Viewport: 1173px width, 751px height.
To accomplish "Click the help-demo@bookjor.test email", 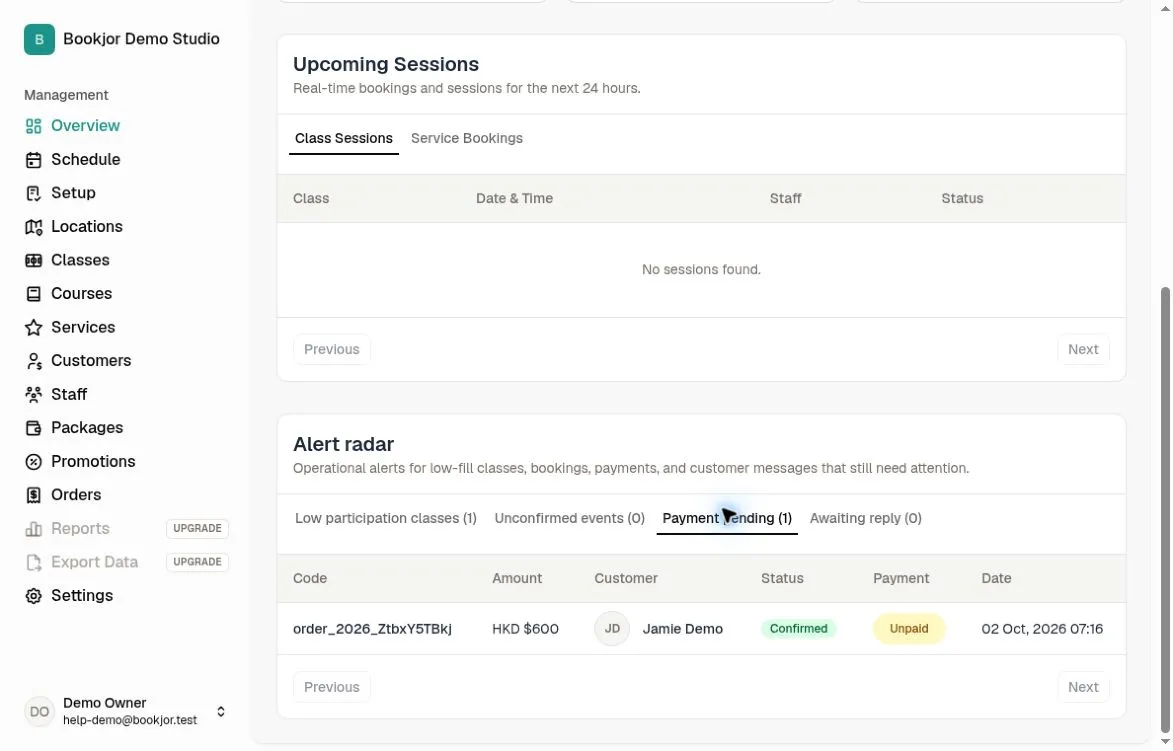I will pyautogui.click(x=130, y=720).
